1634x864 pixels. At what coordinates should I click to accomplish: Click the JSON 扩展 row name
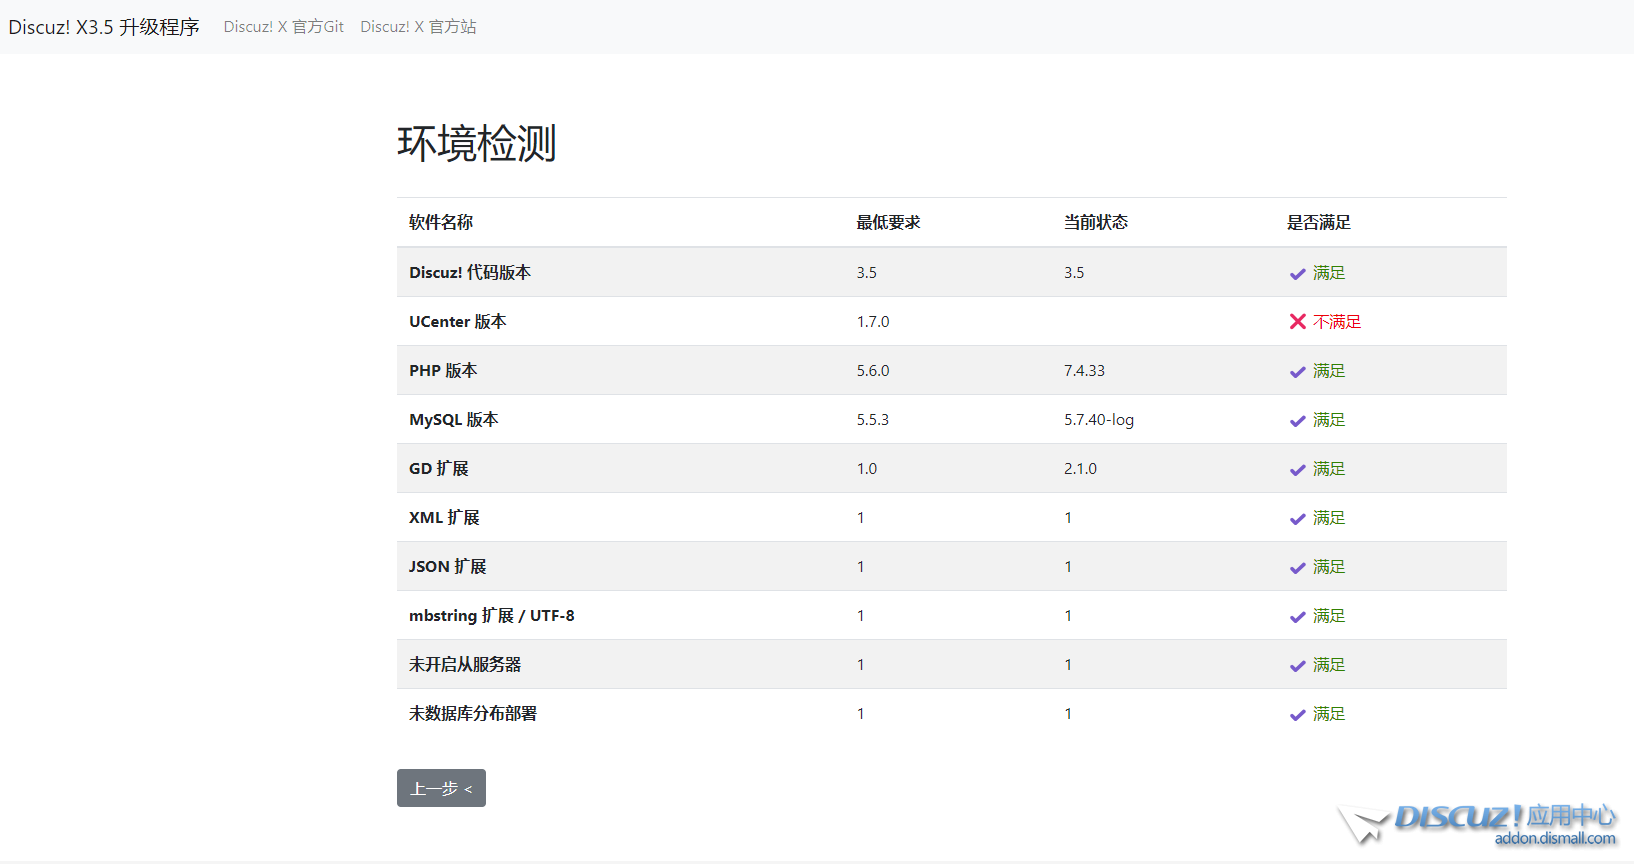(x=448, y=566)
